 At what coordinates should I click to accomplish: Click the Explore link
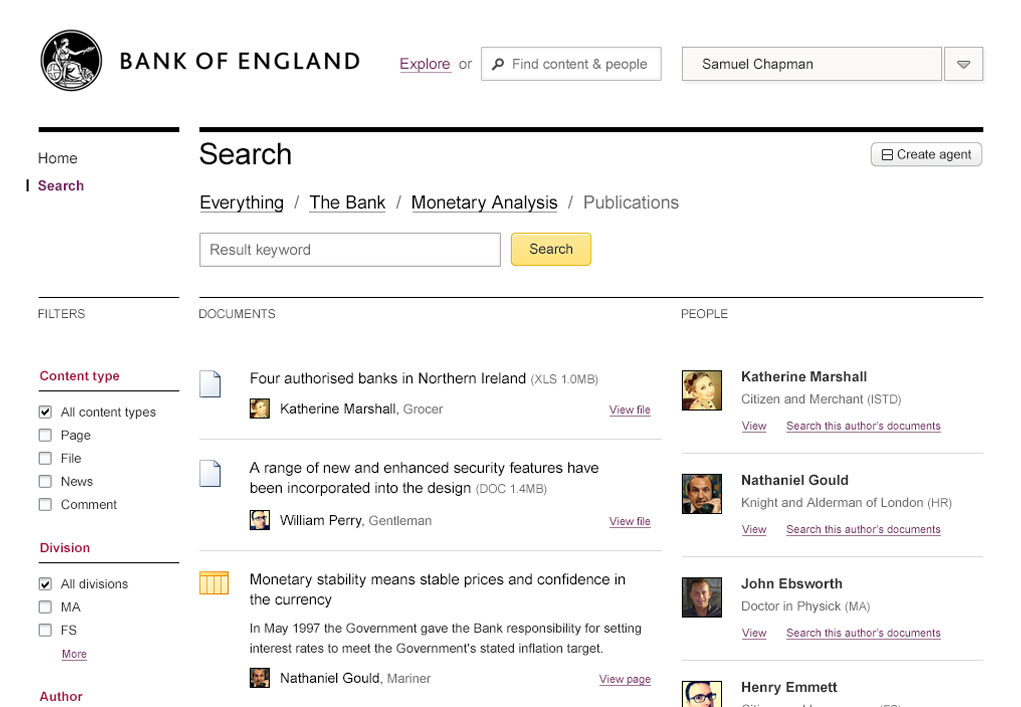coord(425,64)
